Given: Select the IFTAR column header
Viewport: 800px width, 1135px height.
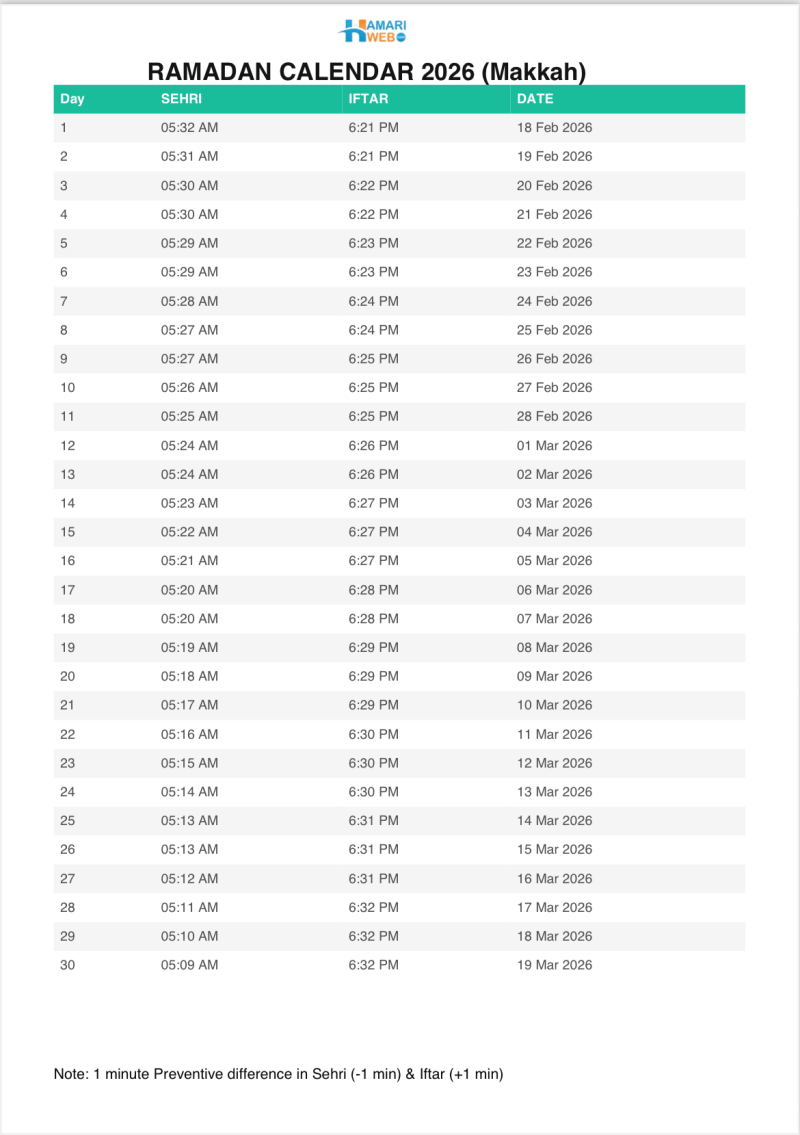Looking at the screenshot, I should coord(368,99).
